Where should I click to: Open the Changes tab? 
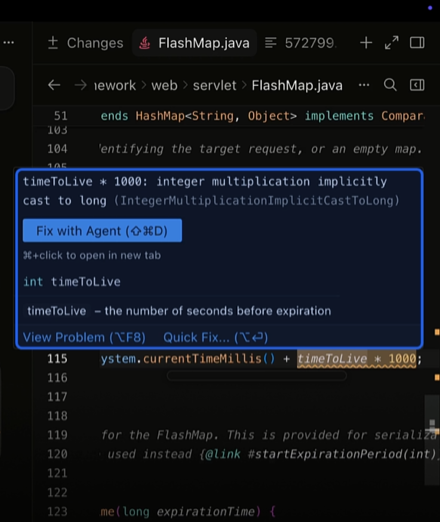(85, 43)
